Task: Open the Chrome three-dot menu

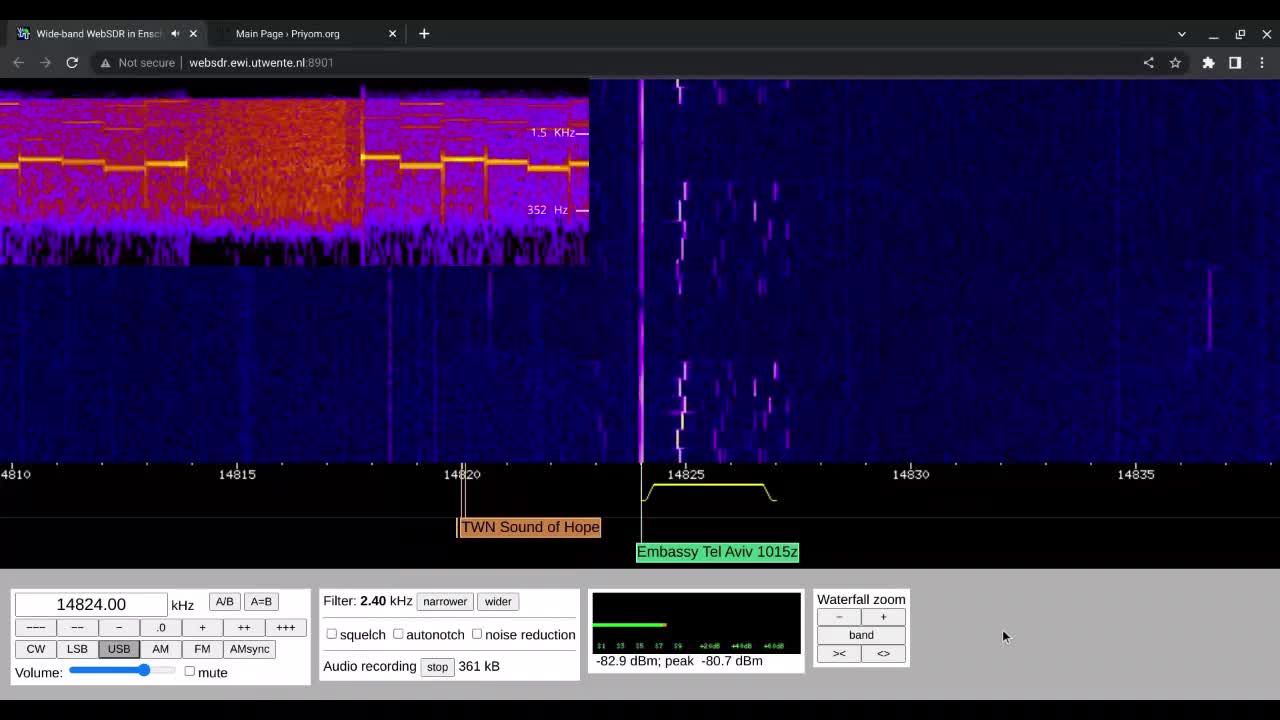Action: (x=1262, y=62)
